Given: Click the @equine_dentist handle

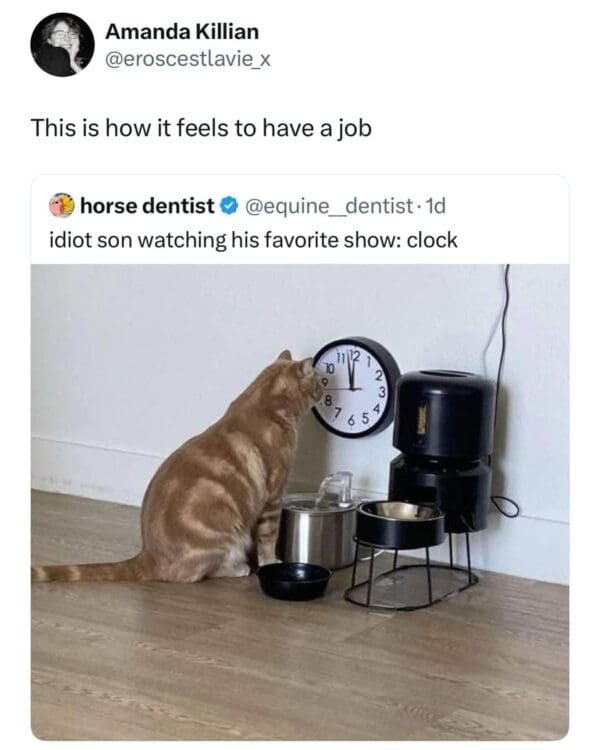Looking at the screenshot, I should (x=329, y=206).
